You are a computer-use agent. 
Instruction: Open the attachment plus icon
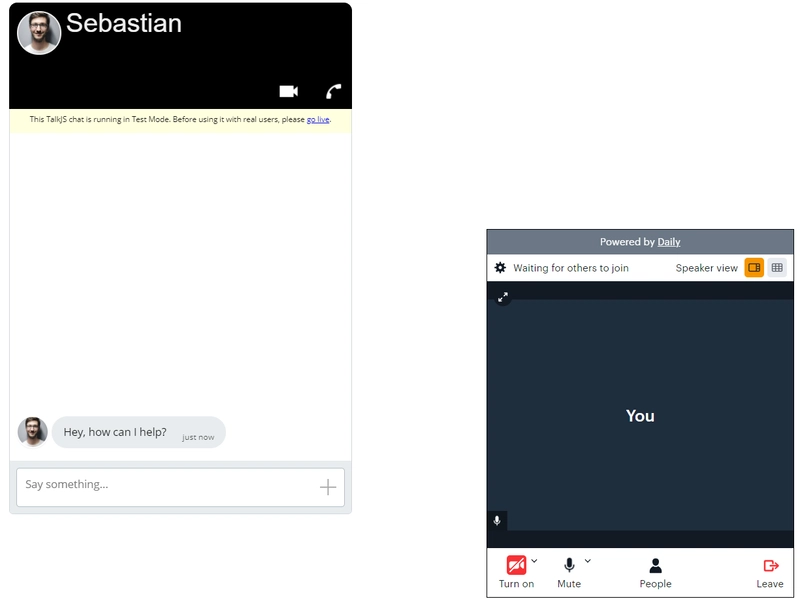pyautogui.click(x=327, y=487)
